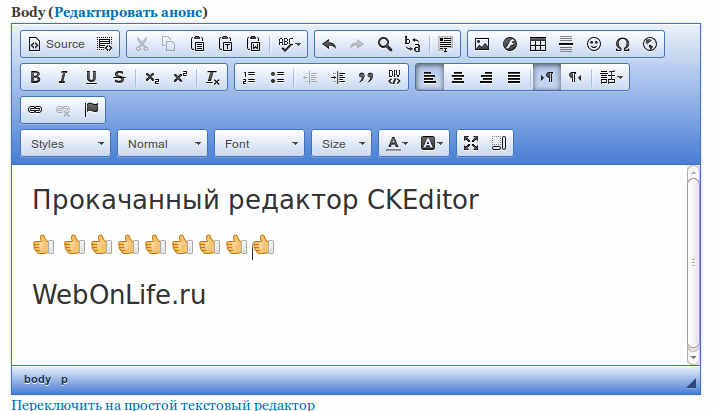Image resolution: width=715 pixels, height=411 pixels.
Task: Click the Remove Format icon
Action: [x=212, y=77]
